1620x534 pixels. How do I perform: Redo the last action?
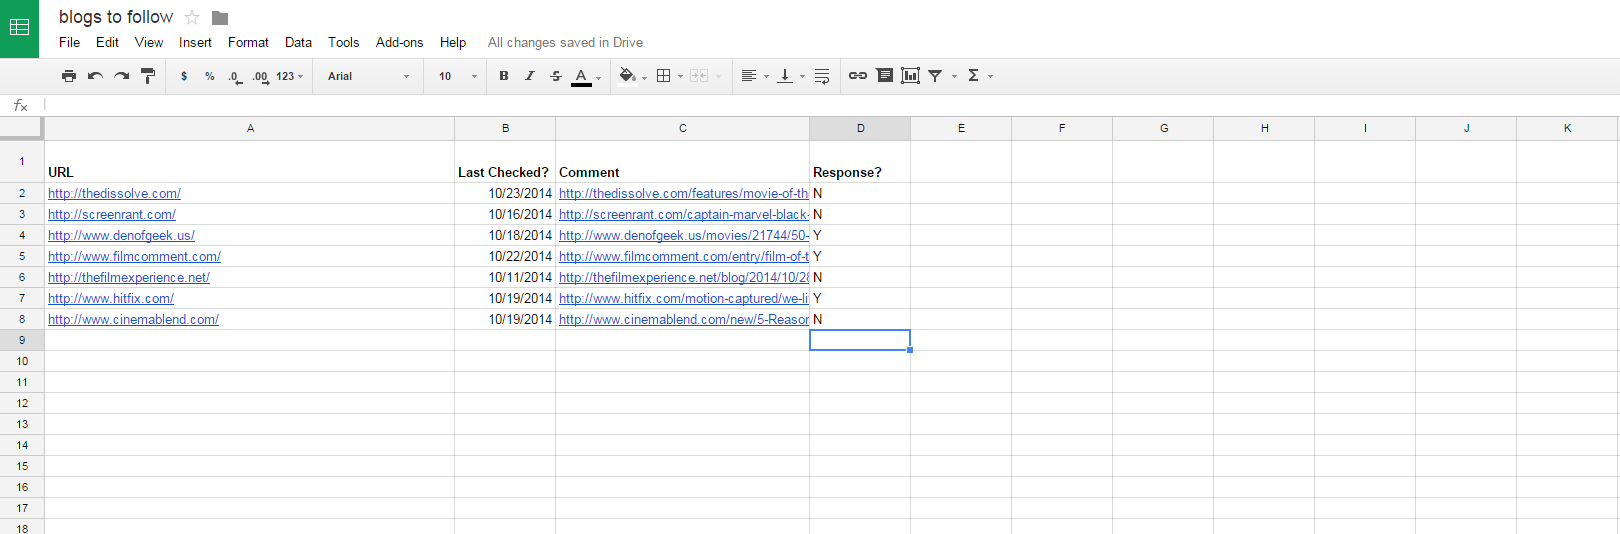tap(121, 76)
